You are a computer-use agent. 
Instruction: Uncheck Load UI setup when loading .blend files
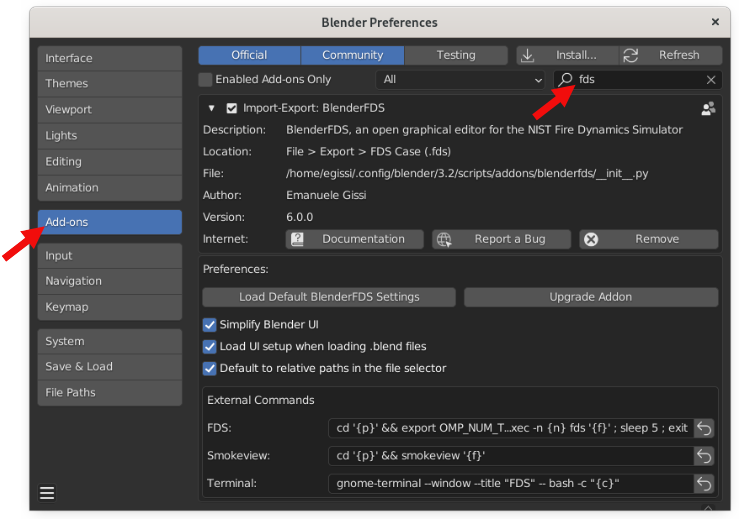[210, 347]
